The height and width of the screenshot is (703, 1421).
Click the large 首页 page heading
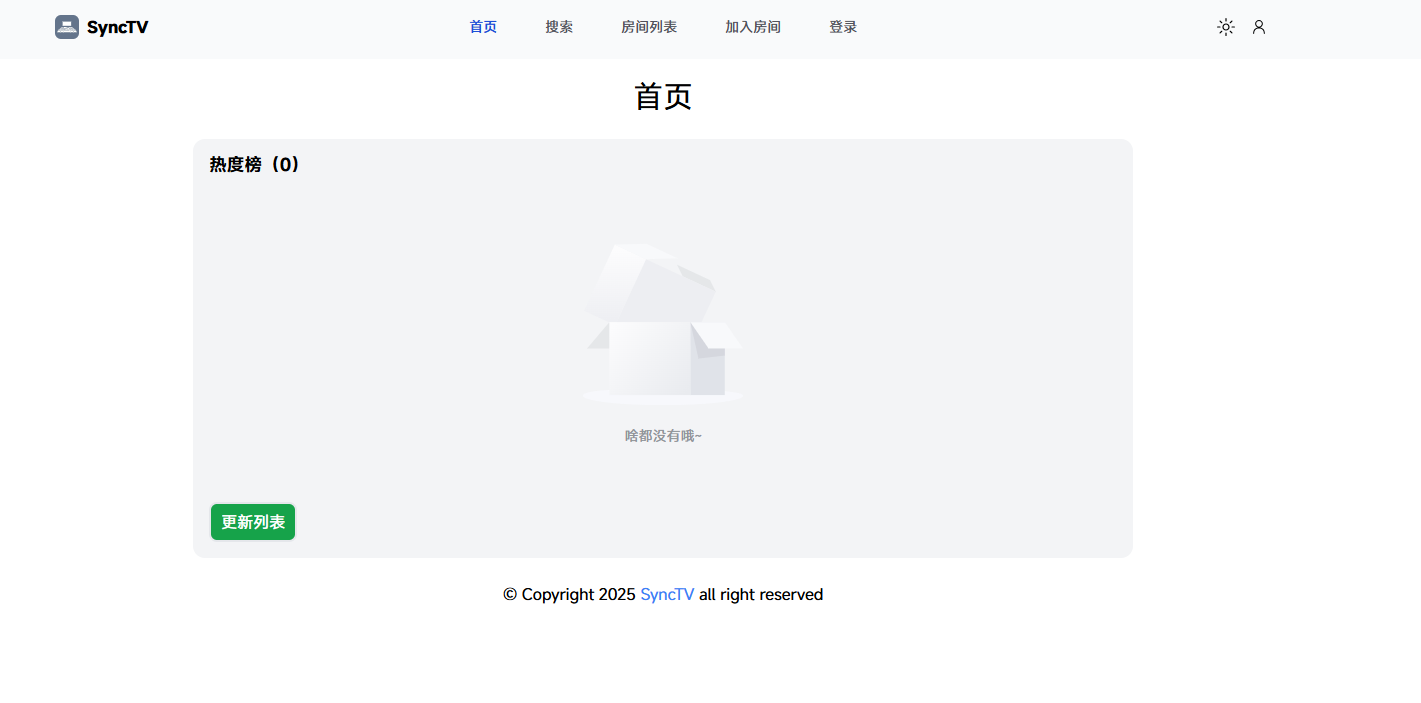663,97
